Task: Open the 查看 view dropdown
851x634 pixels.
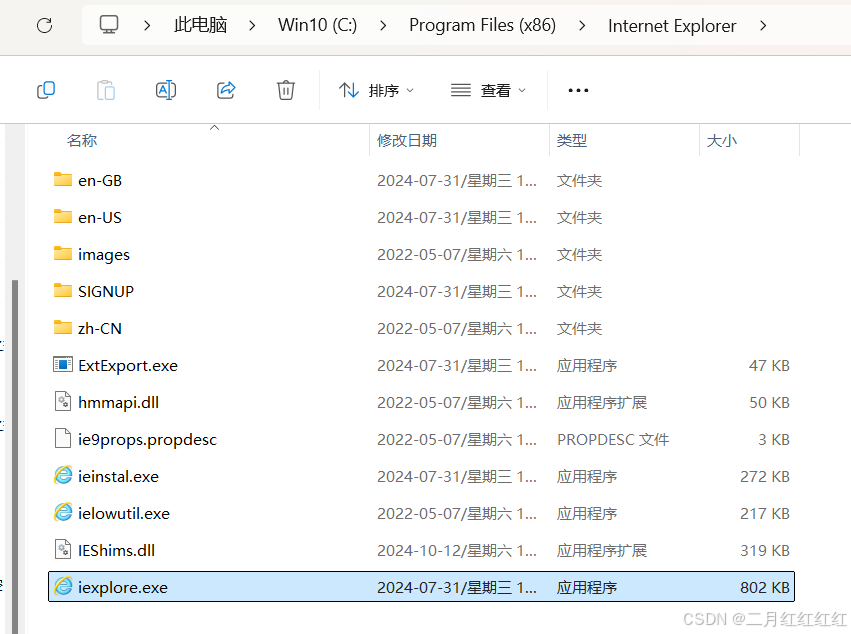Action: pos(488,90)
